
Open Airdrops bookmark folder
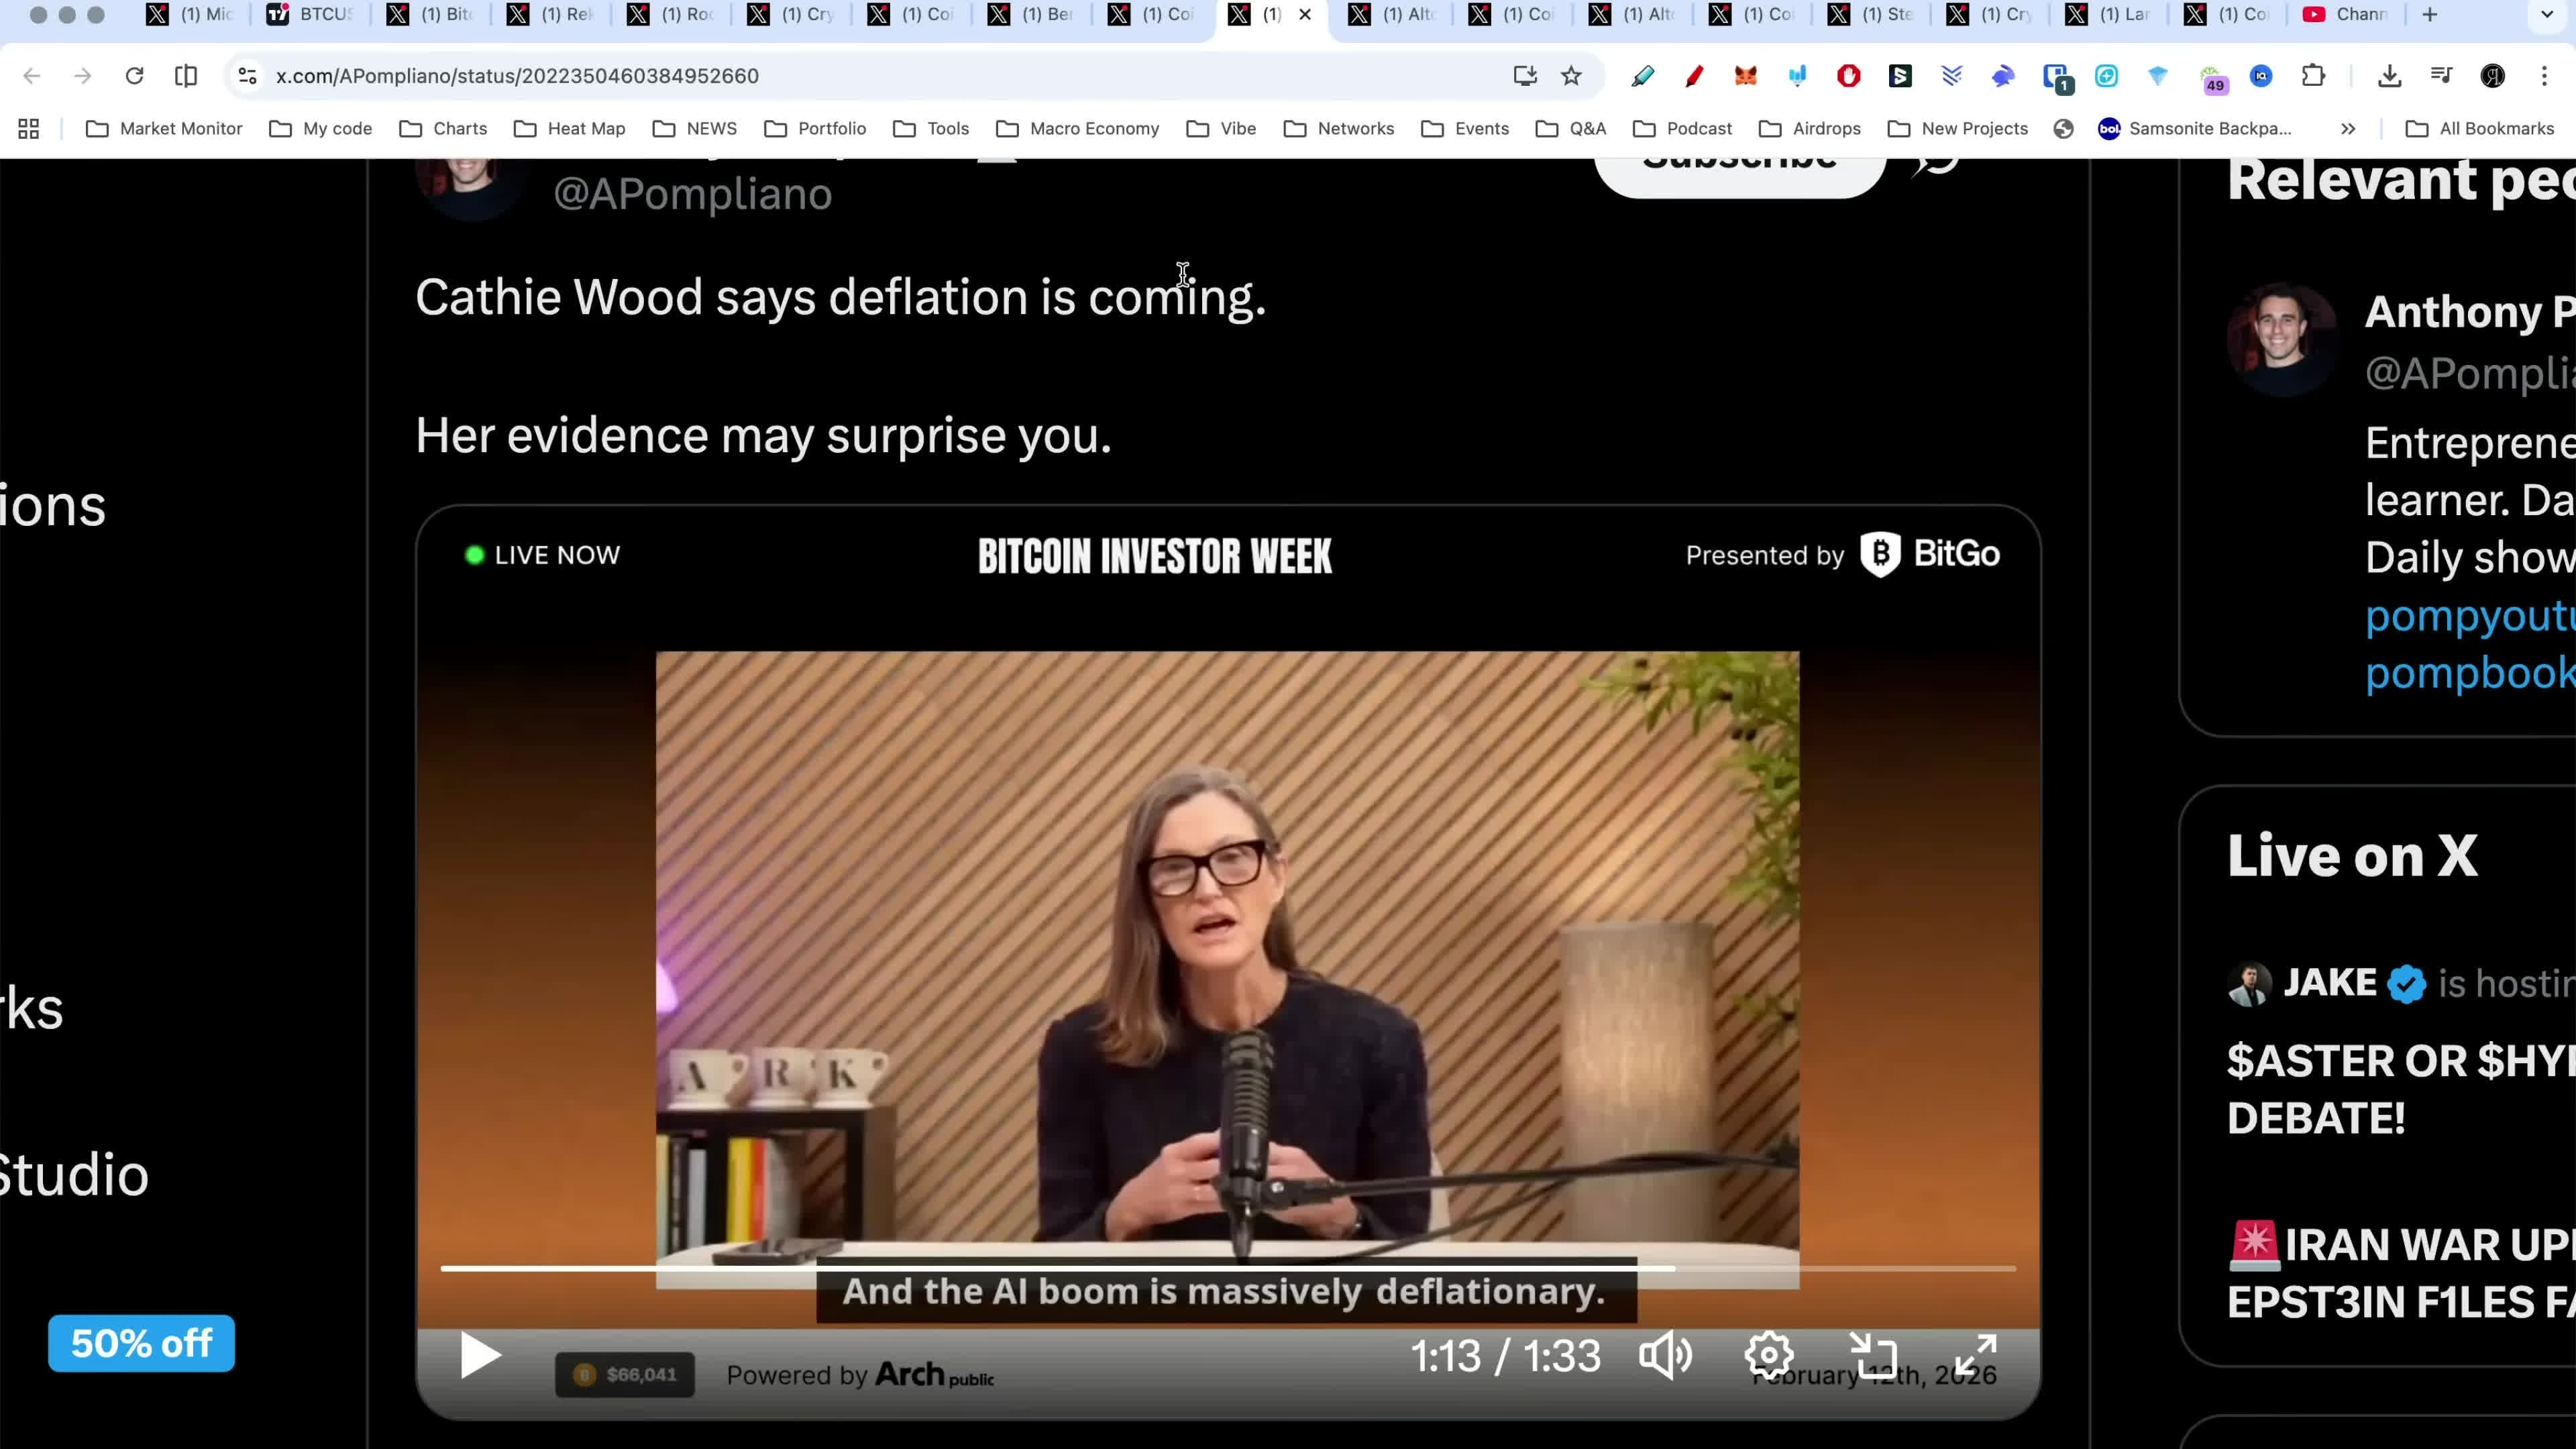click(1809, 129)
